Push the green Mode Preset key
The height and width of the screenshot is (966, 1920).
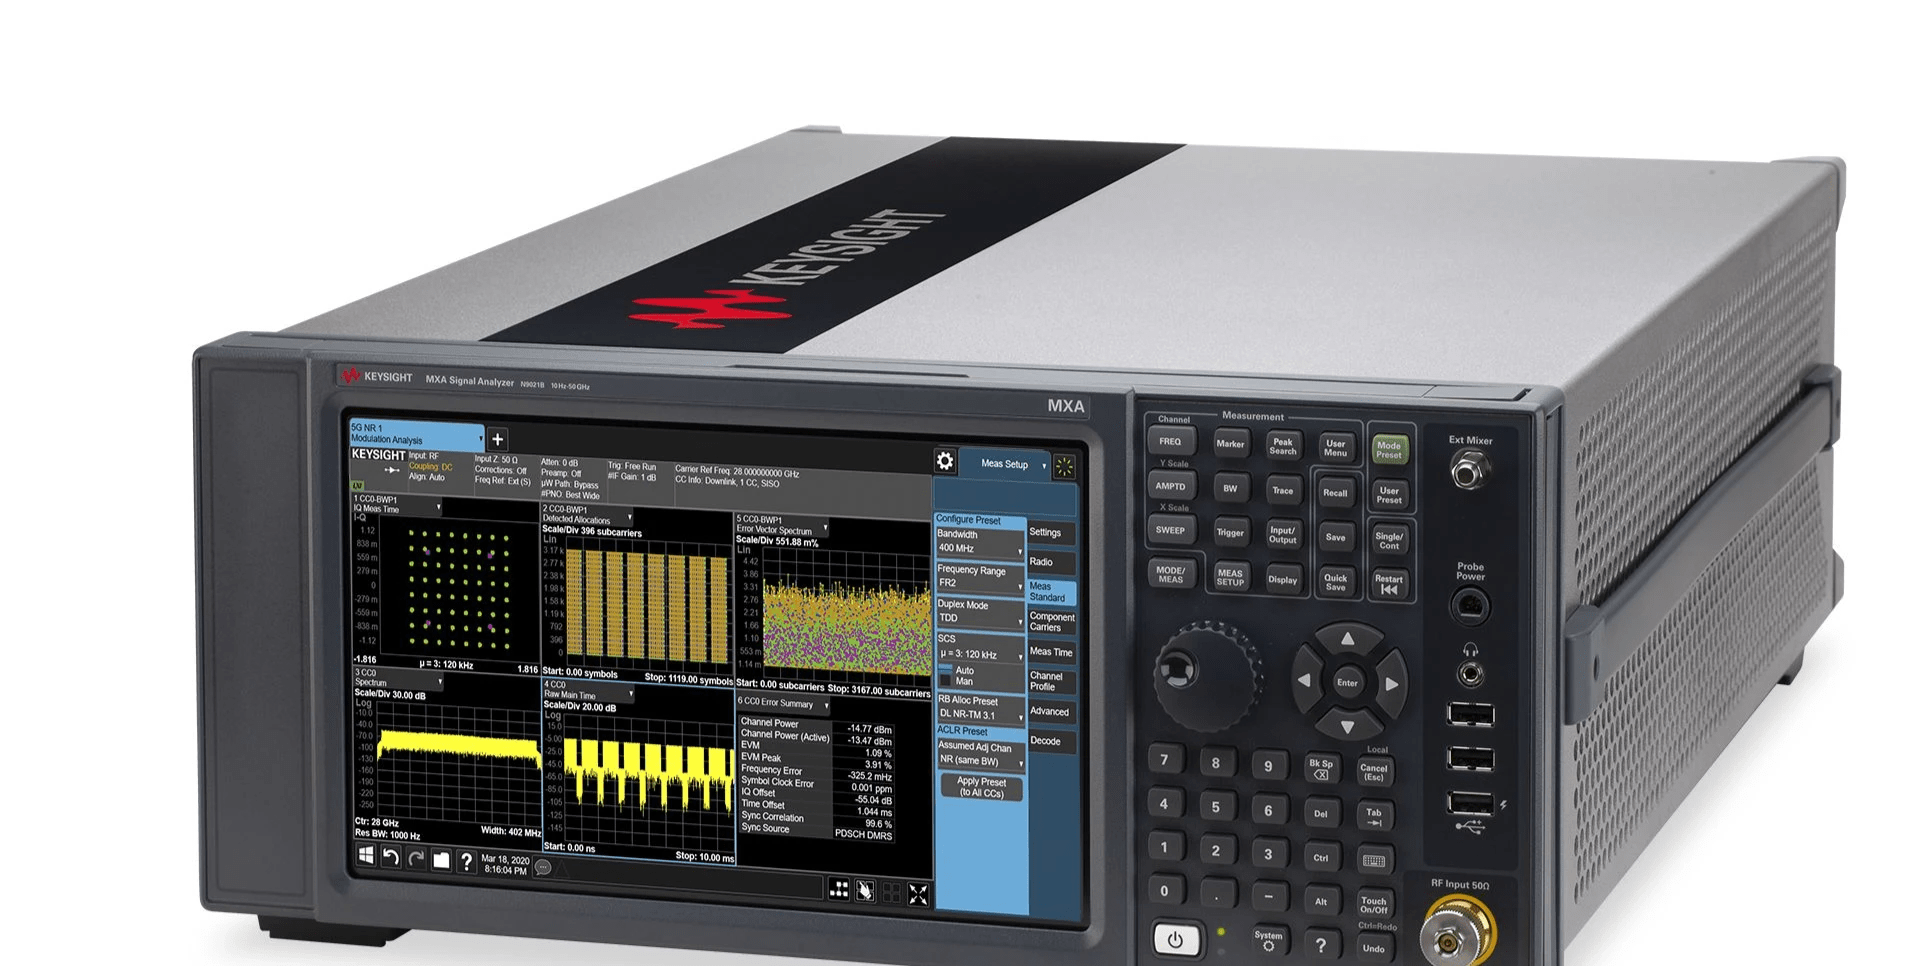tap(1389, 450)
